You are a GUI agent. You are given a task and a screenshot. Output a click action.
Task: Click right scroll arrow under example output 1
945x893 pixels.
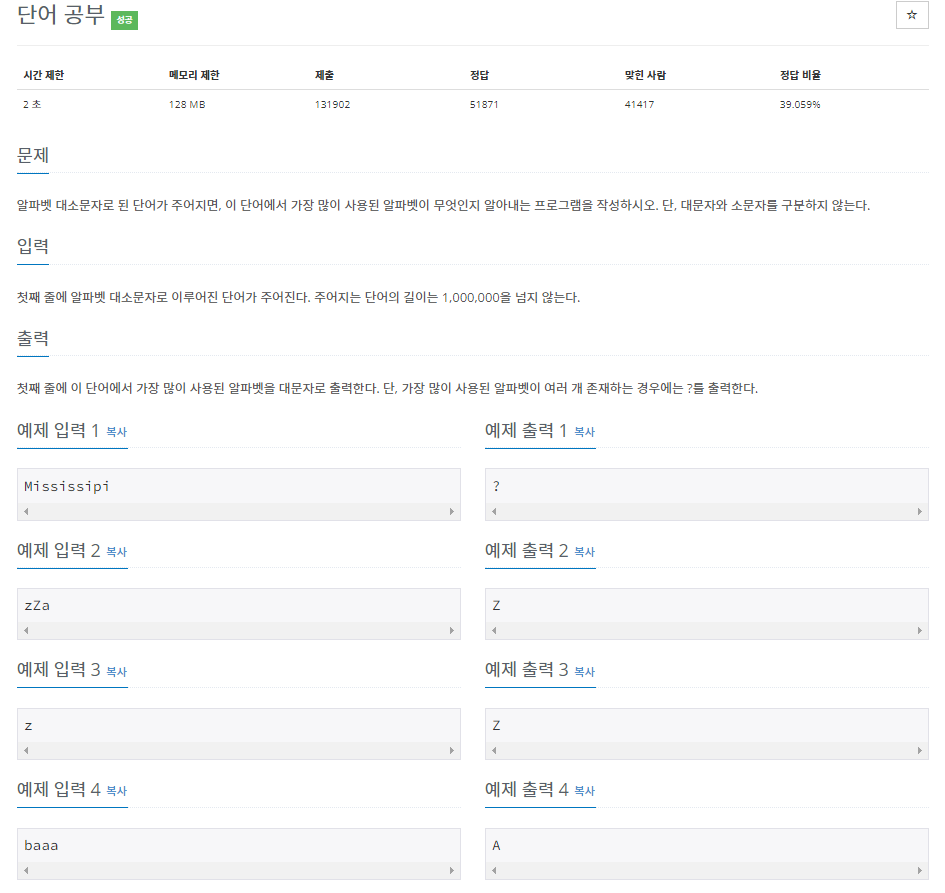(x=920, y=512)
